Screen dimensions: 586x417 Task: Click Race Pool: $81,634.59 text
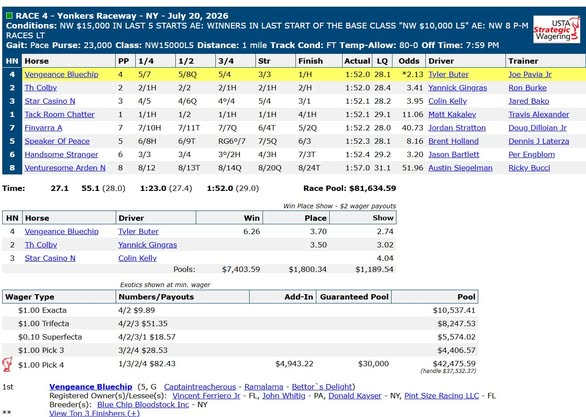[x=349, y=188]
